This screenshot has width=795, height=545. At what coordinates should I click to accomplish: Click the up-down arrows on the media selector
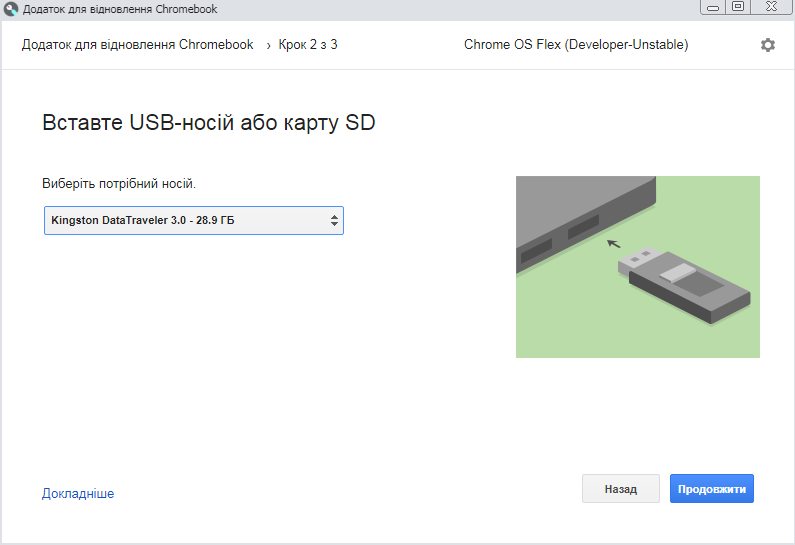pyautogui.click(x=334, y=220)
